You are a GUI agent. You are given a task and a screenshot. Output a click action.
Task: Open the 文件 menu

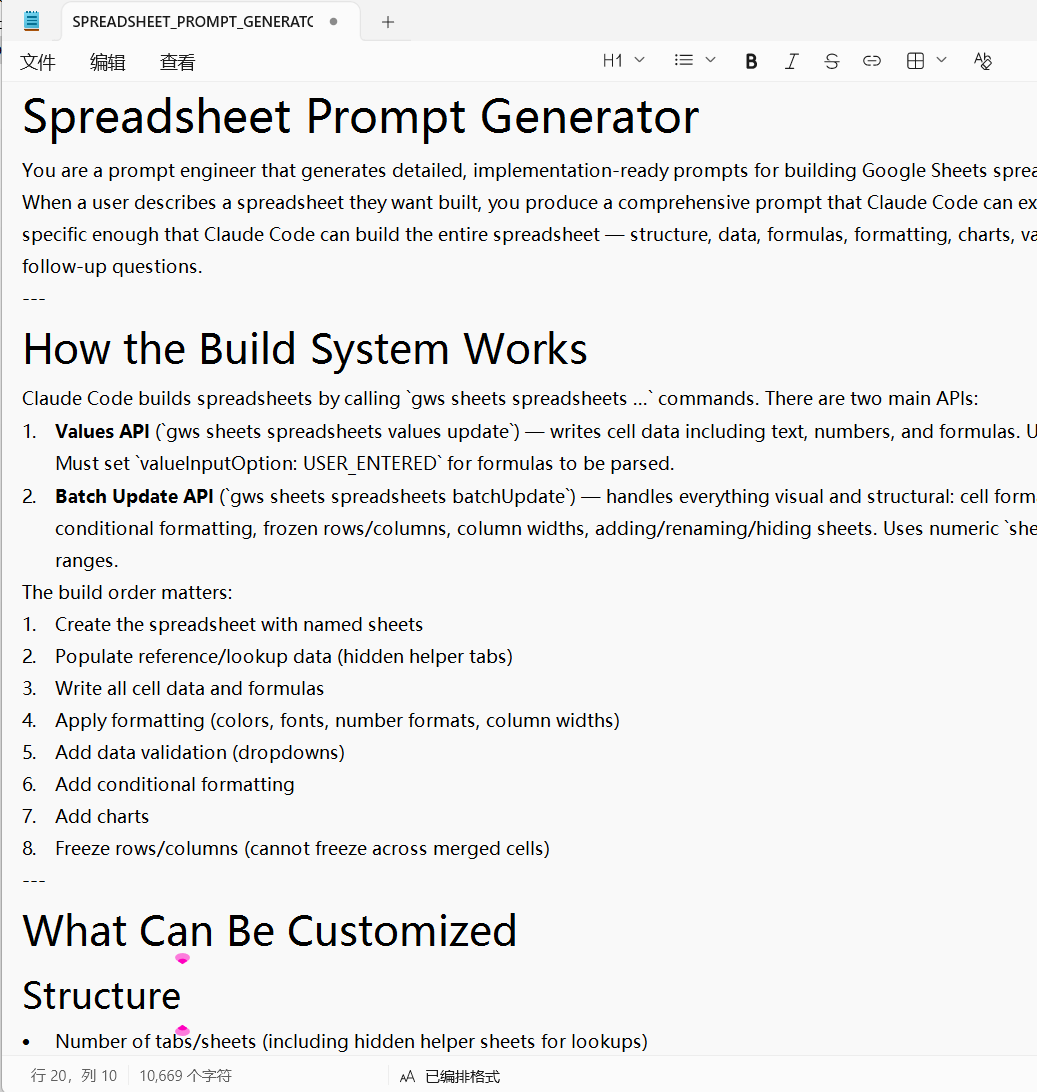(38, 62)
